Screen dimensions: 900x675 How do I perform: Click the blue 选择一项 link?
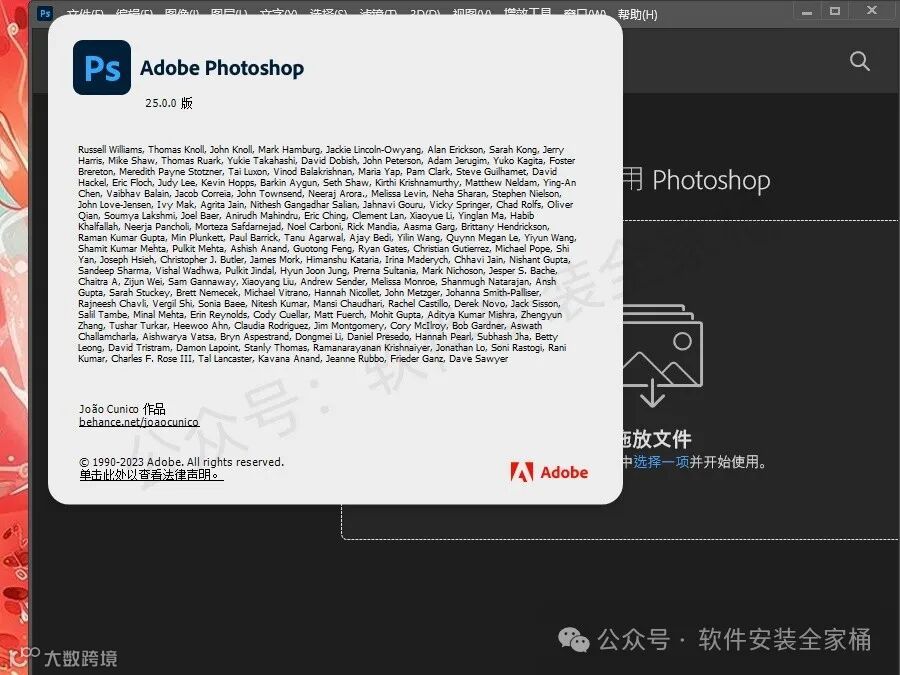[661, 461]
